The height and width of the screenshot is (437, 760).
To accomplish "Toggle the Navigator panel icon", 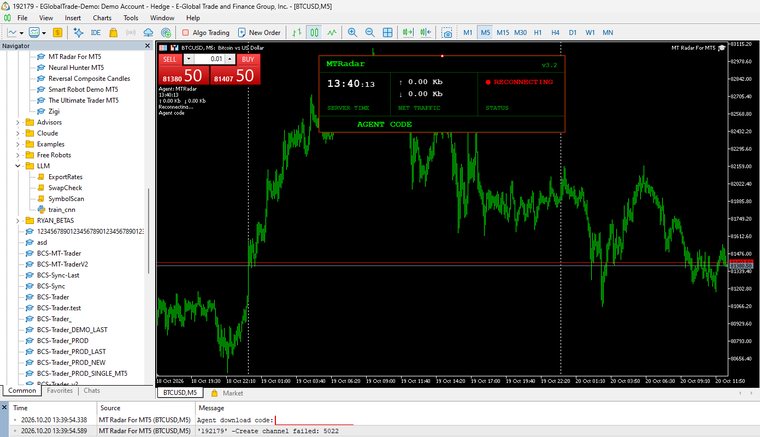I will point(78,32).
